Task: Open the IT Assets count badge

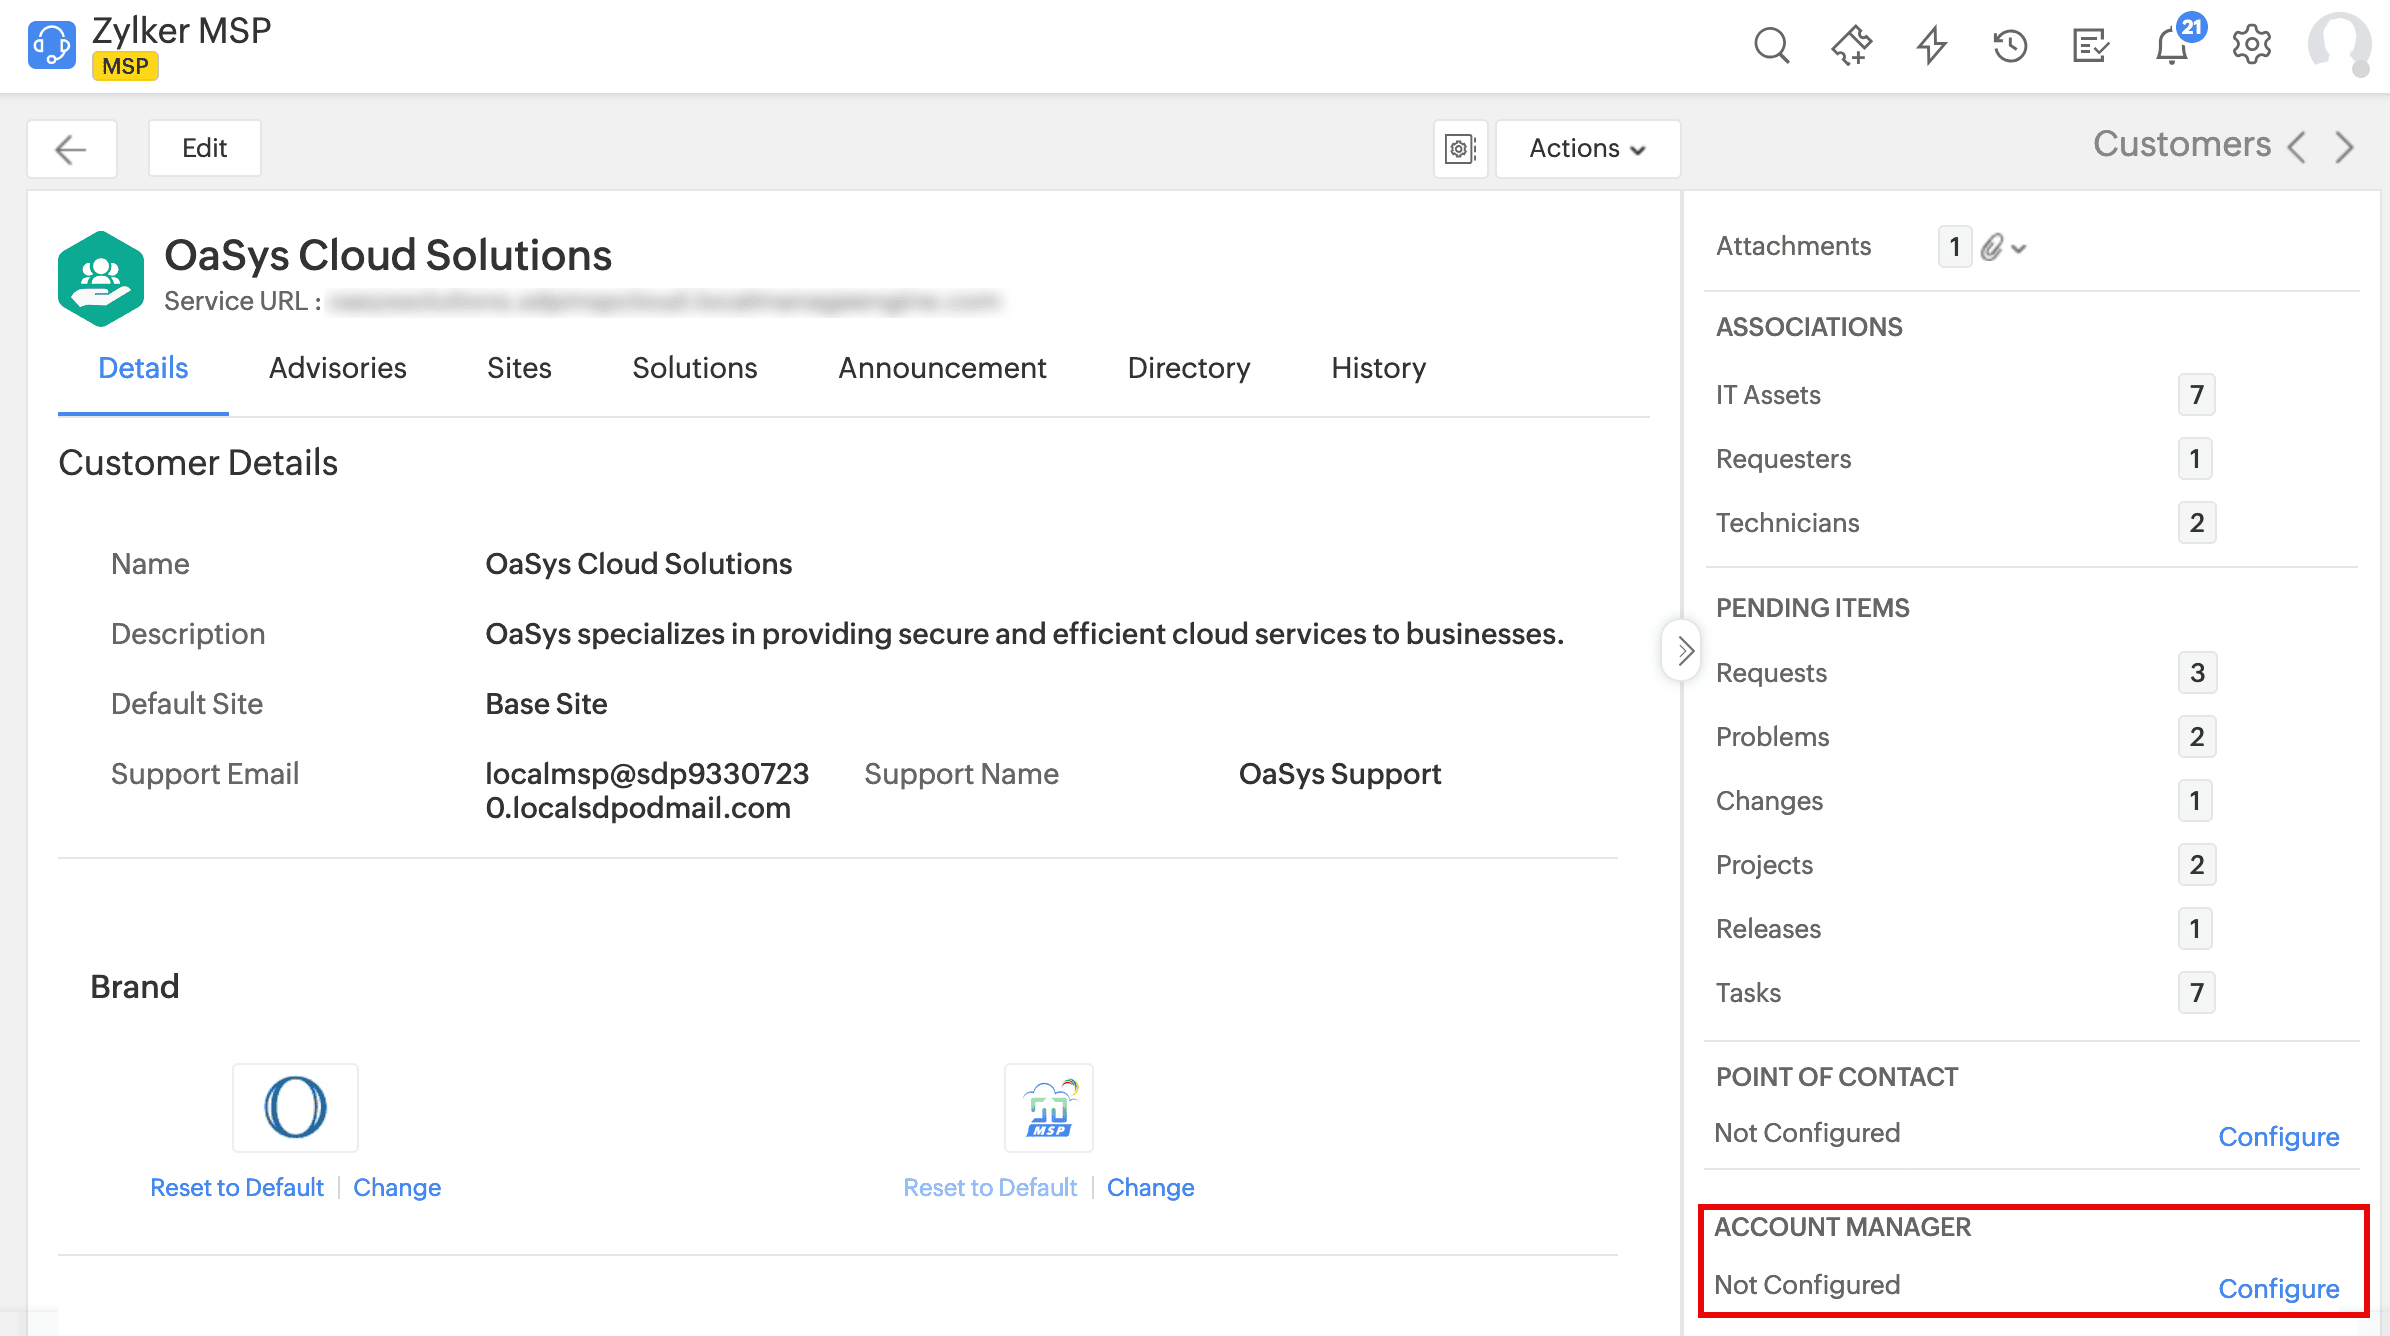Action: click(2196, 395)
